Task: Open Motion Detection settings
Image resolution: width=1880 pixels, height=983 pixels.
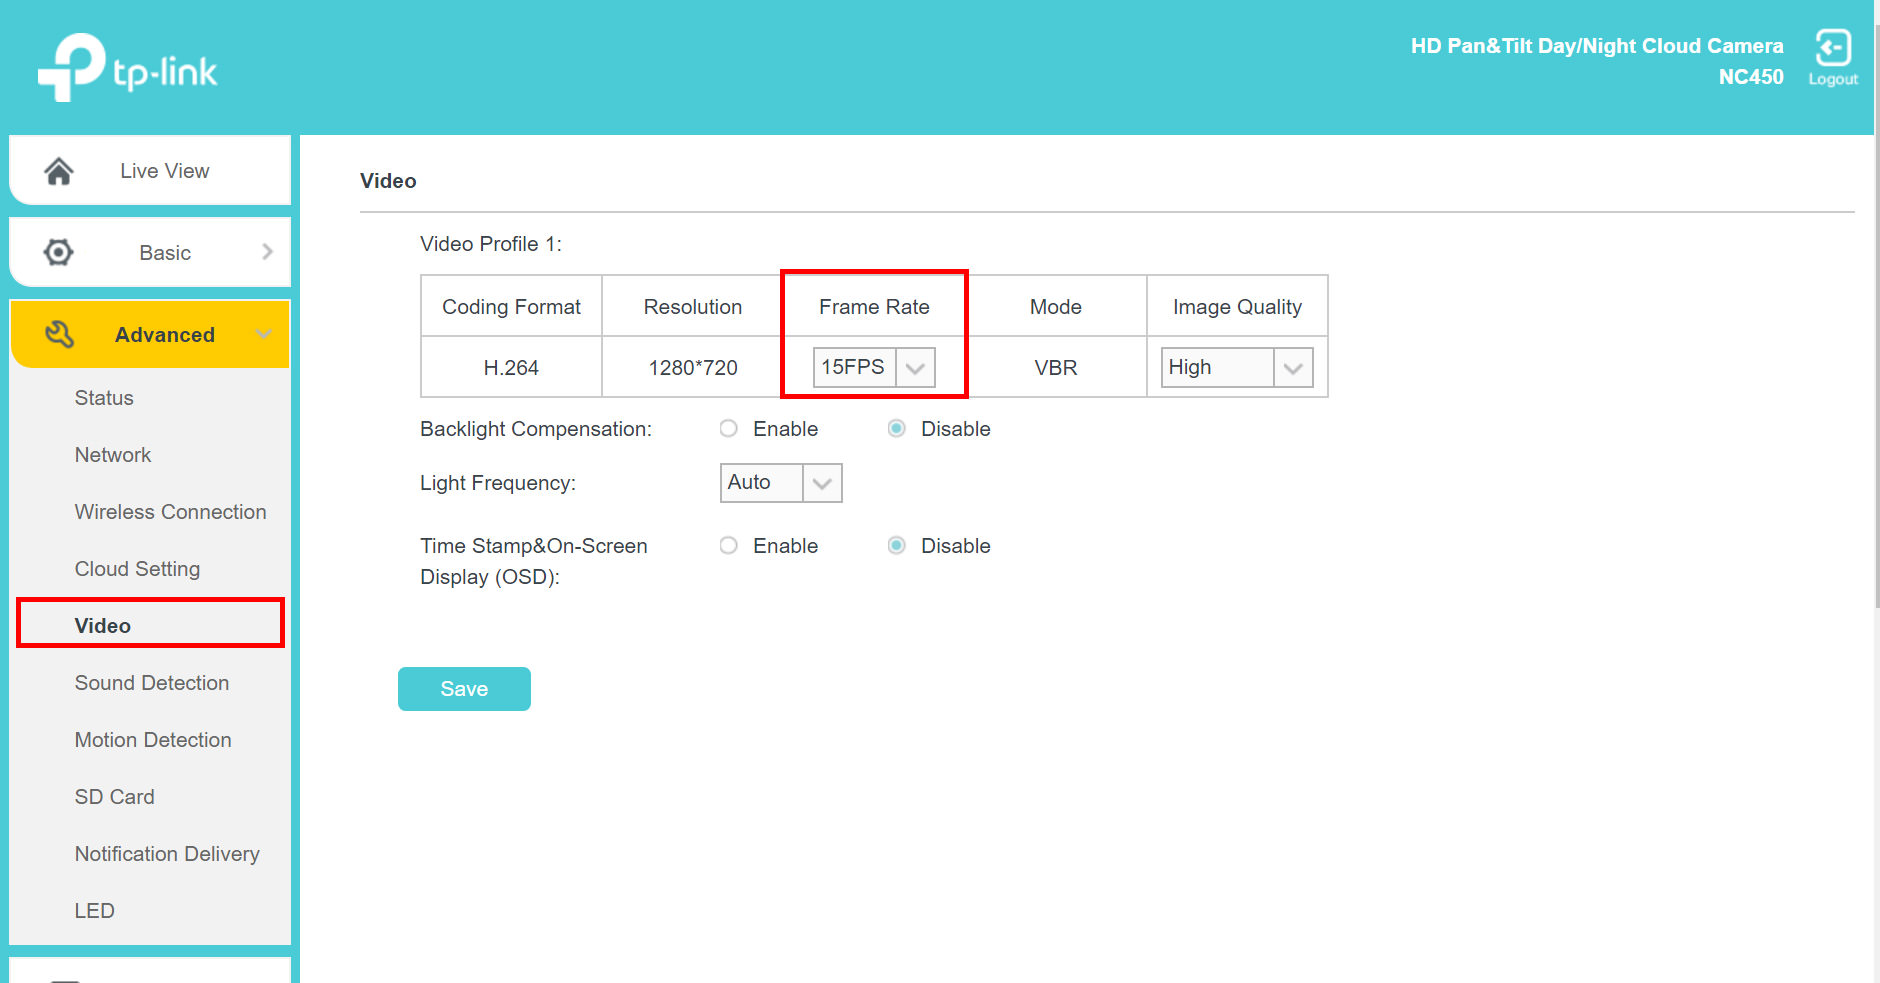Action: pyautogui.click(x=153, y=740)
